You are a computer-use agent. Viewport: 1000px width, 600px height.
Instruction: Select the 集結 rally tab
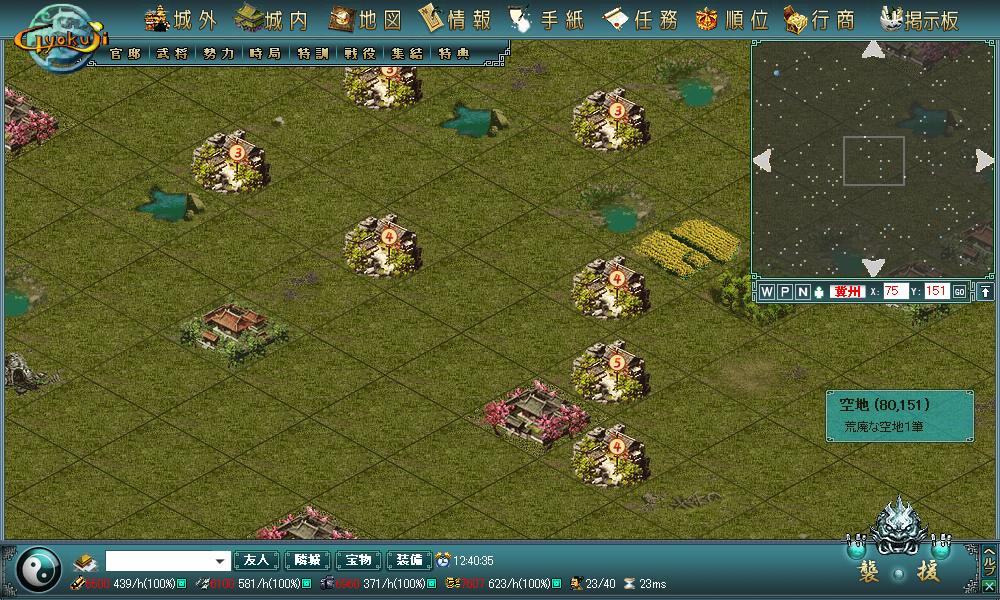coord(407,54)
